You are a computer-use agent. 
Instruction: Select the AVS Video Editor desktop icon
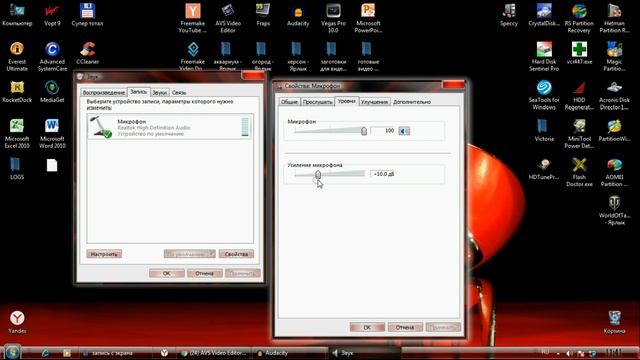point(228,18)
